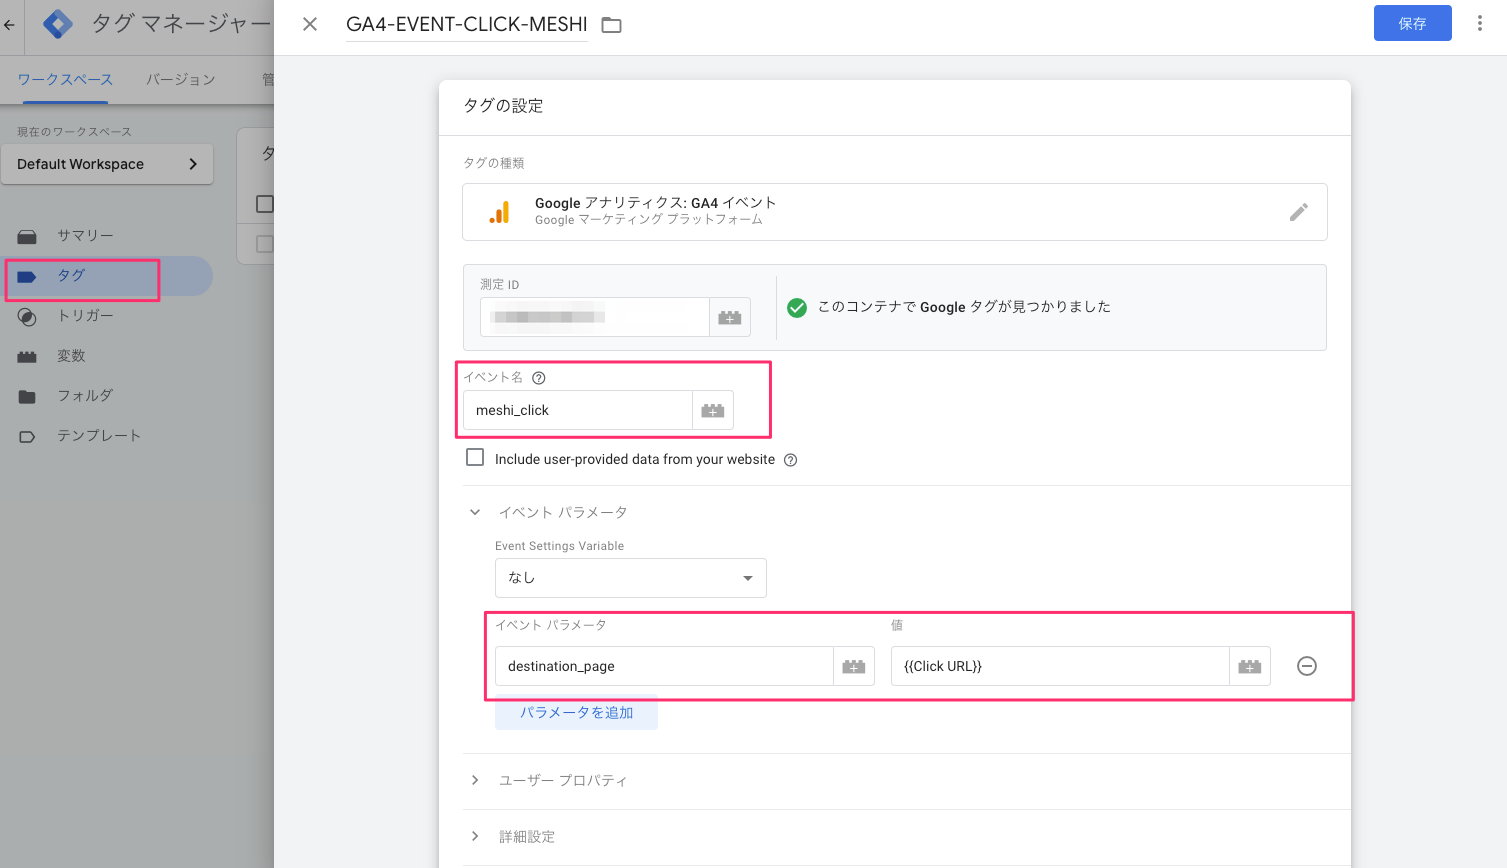Enable Include user-provided data checkbox
The image size is (1507, 868).
[x=475, y=458]
